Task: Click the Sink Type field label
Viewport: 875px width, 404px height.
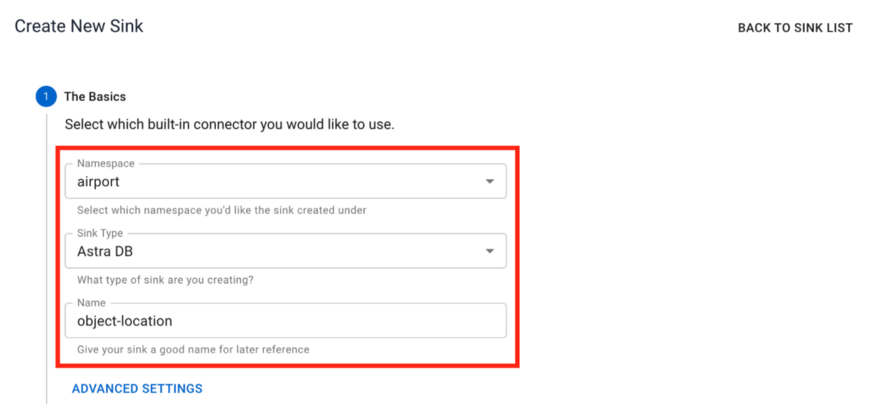Action: coord(100,232)
